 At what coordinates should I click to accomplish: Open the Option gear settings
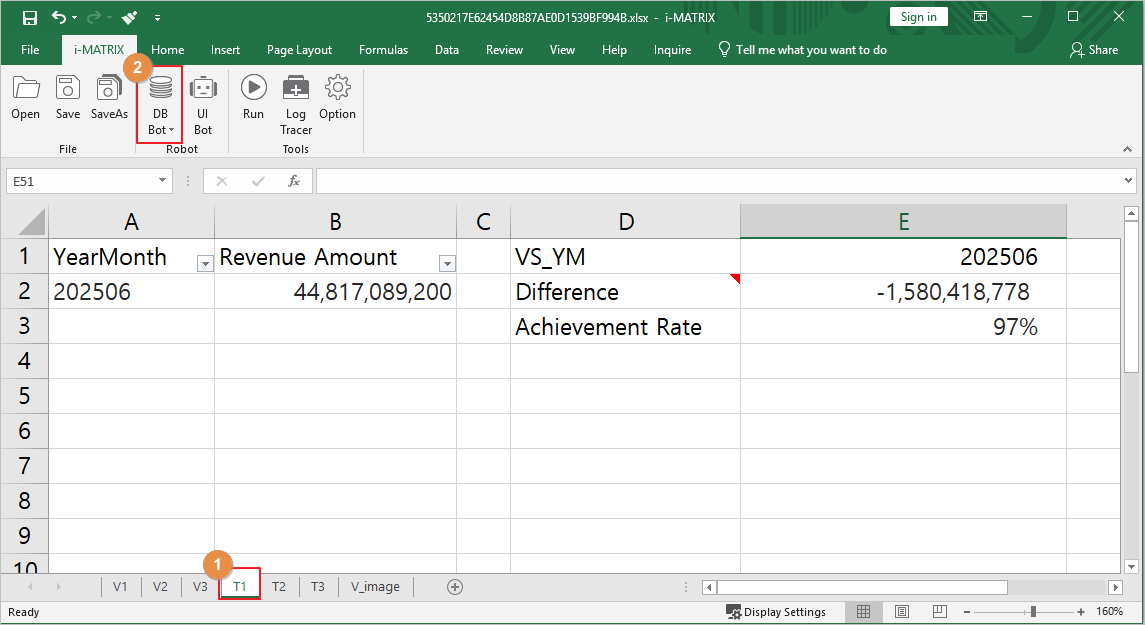tap(337, 98)
